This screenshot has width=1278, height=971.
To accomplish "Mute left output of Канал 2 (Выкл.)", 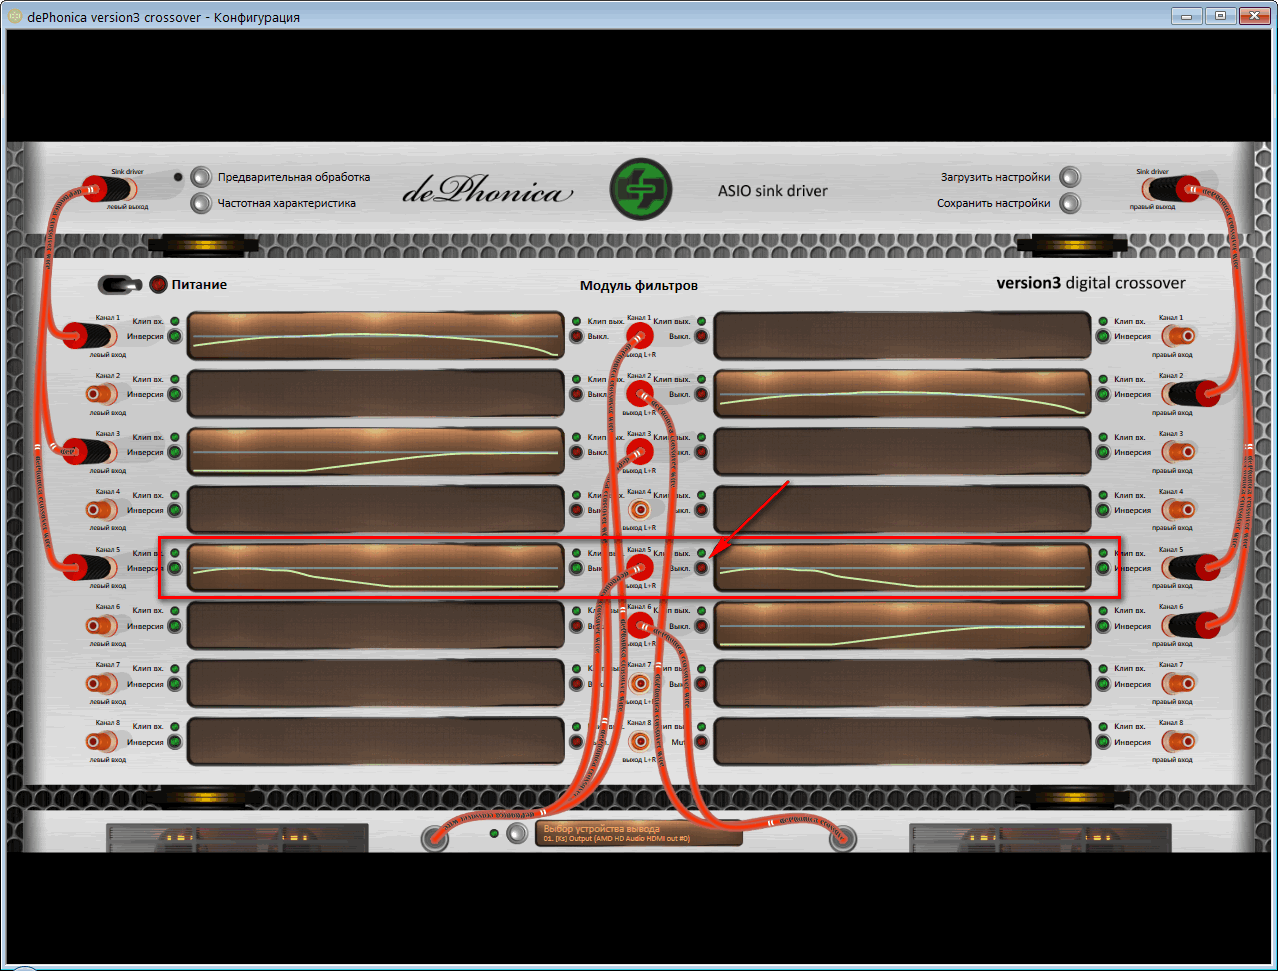I will 576,395.
